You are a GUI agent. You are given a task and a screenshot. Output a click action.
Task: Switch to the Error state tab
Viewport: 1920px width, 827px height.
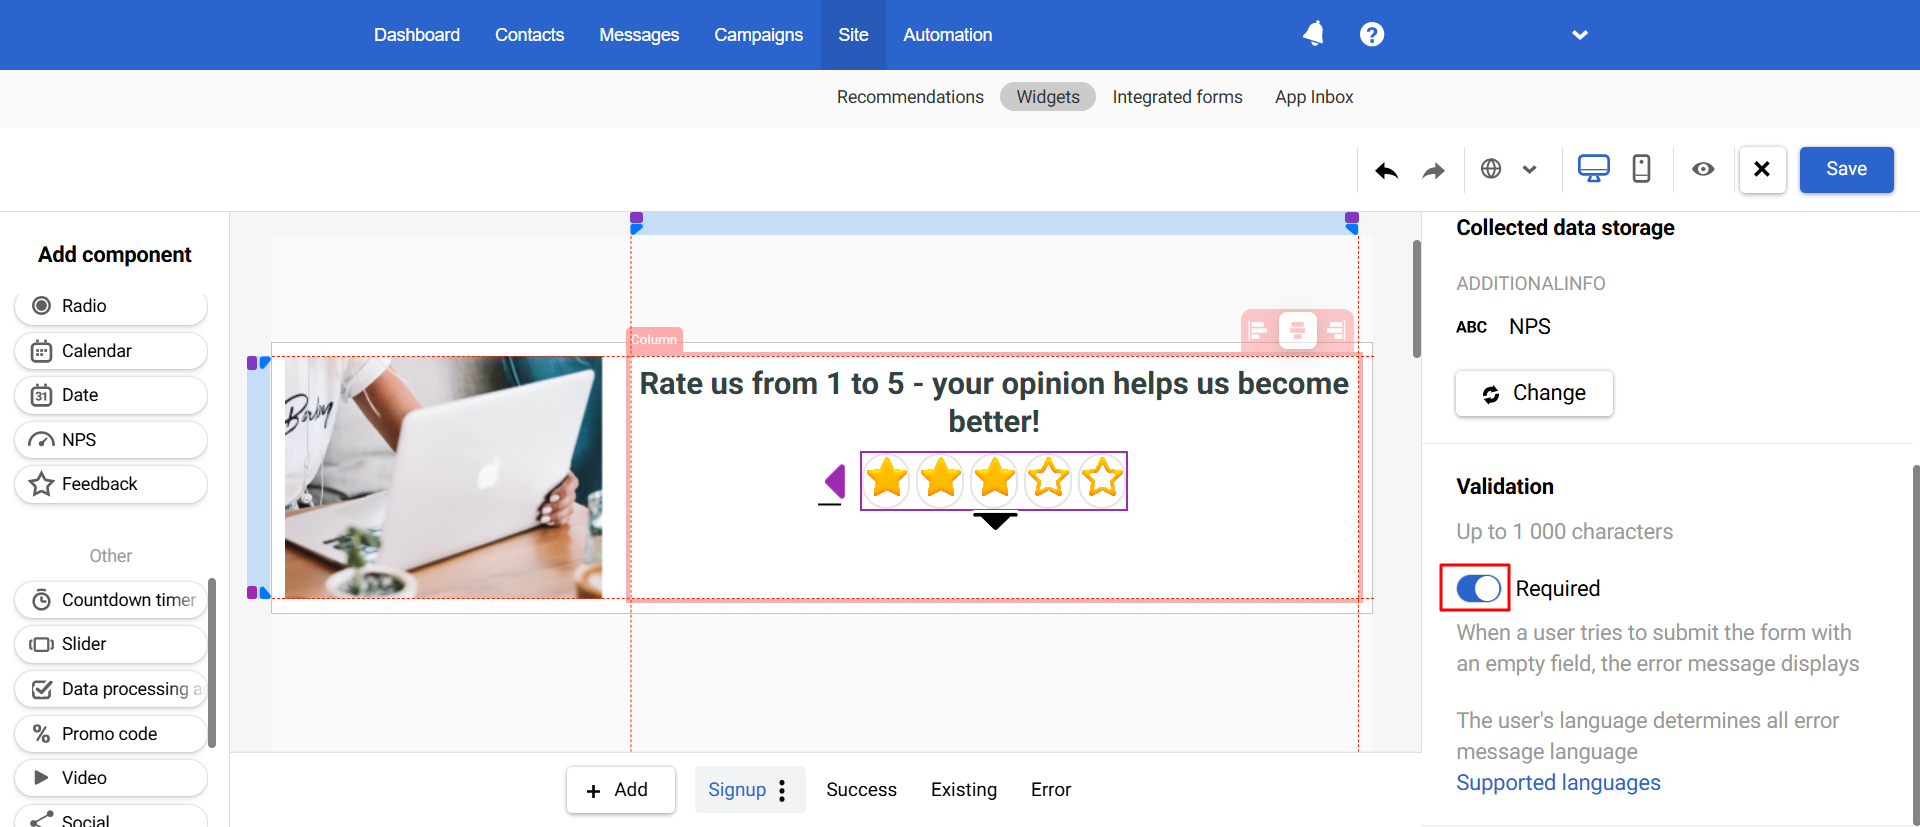click(x=1051, y=790)
